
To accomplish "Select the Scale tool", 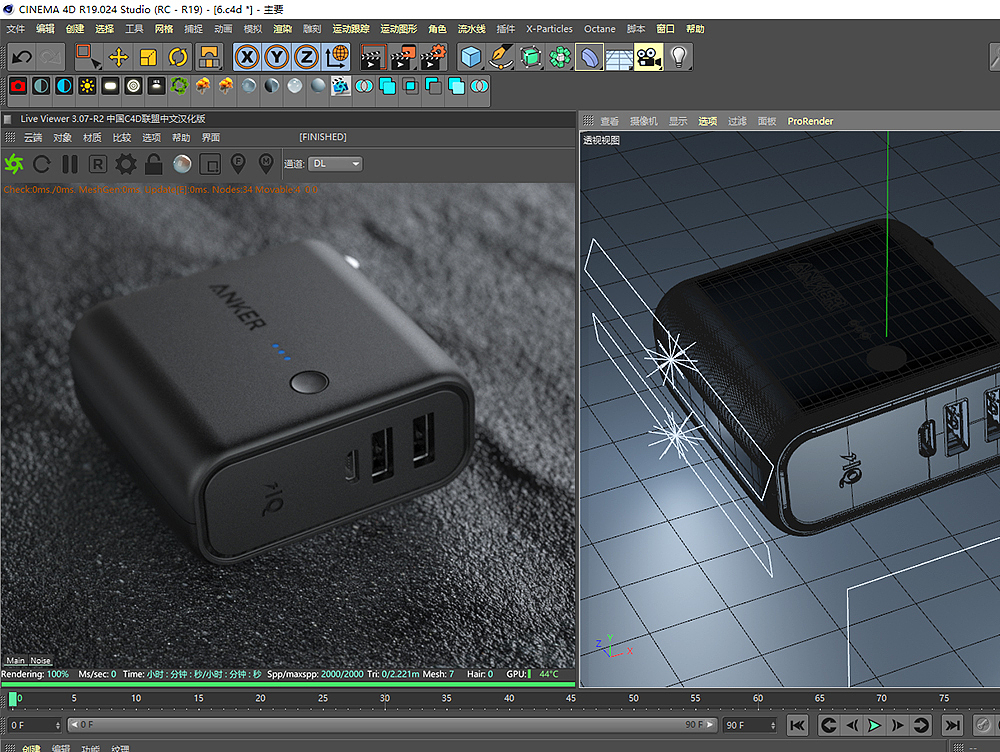I will pyautogui.click(x=148, y=57).
